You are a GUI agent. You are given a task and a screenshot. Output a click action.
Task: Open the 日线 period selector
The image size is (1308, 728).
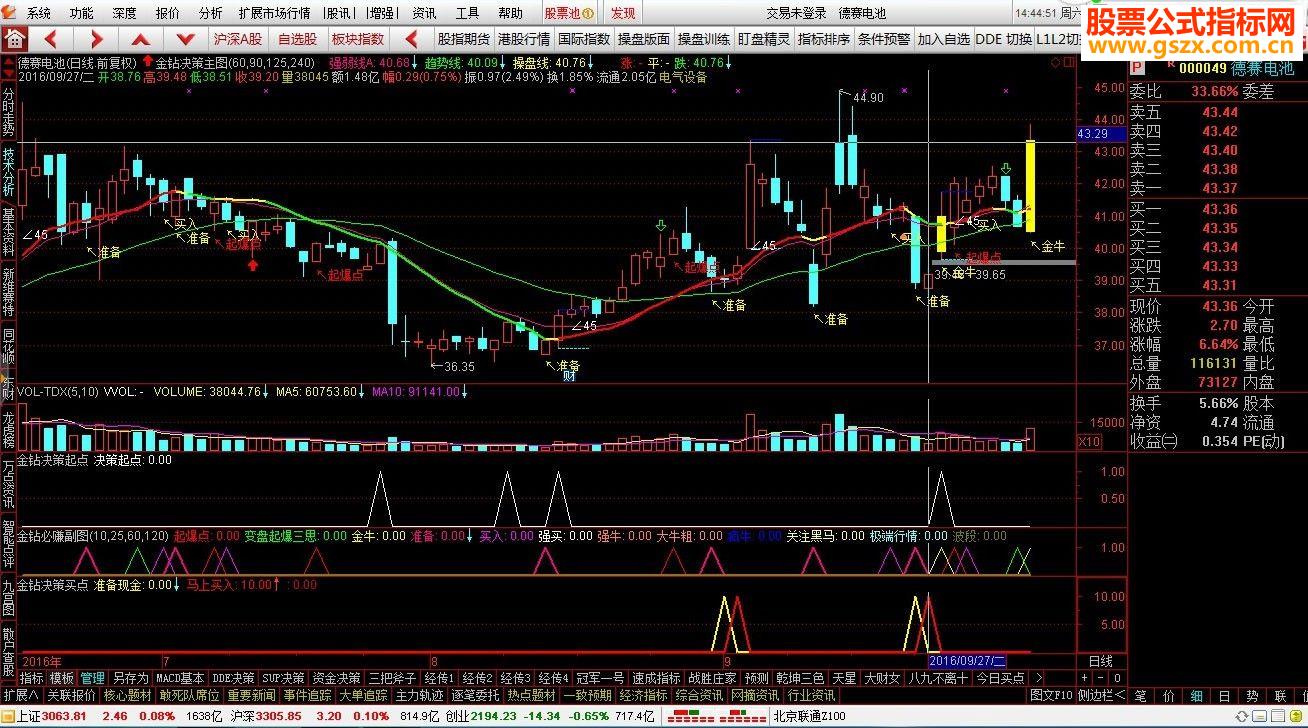(1100, 661)
